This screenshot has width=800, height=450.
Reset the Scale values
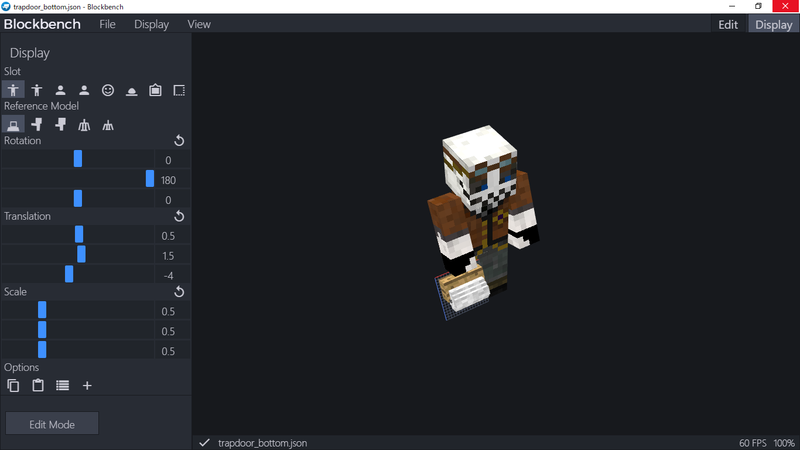click(x=179, y=291)
